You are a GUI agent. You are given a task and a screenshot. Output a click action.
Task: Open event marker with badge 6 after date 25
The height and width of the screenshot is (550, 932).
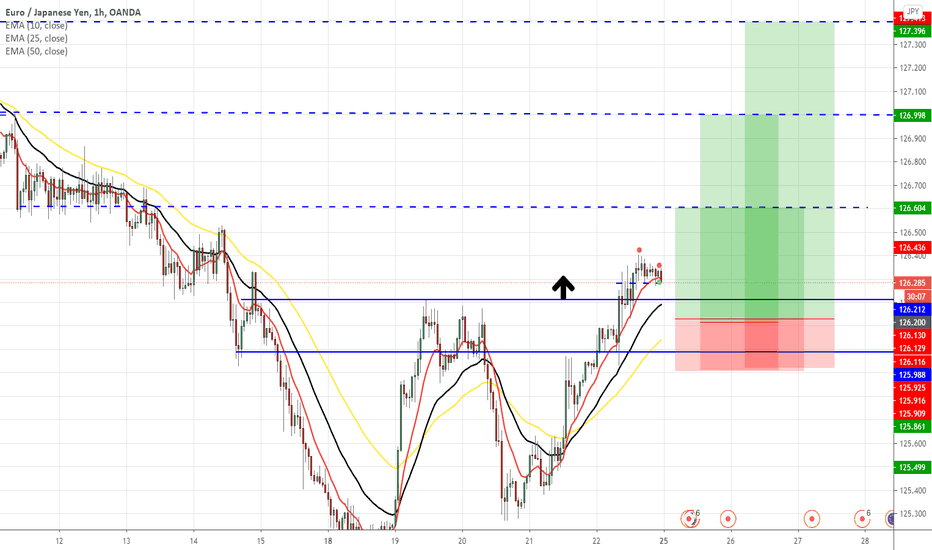click(x=690, y=518)
